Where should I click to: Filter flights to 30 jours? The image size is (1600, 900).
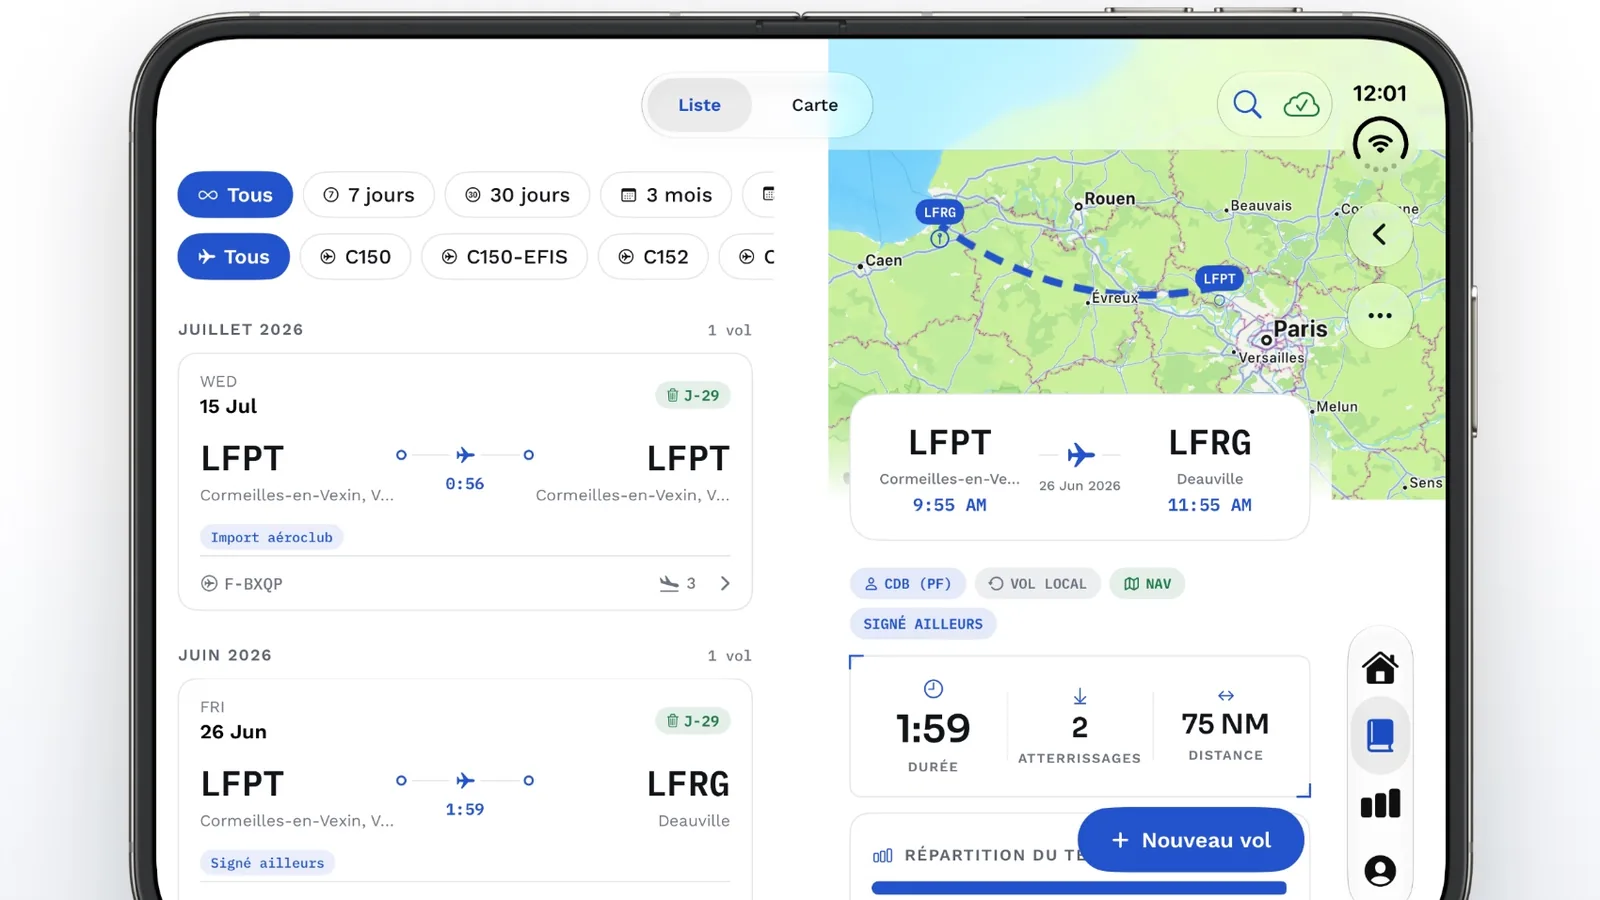point(517,195)
